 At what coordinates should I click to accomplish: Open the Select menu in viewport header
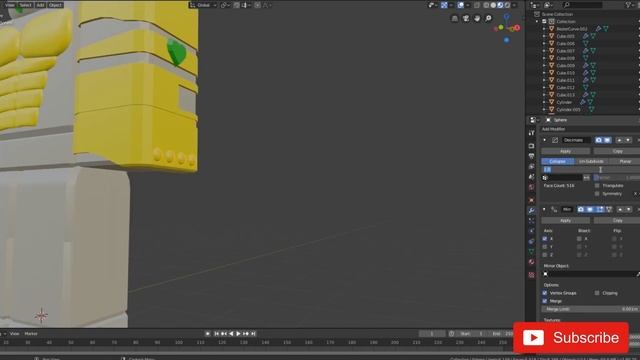coord(25,5)
